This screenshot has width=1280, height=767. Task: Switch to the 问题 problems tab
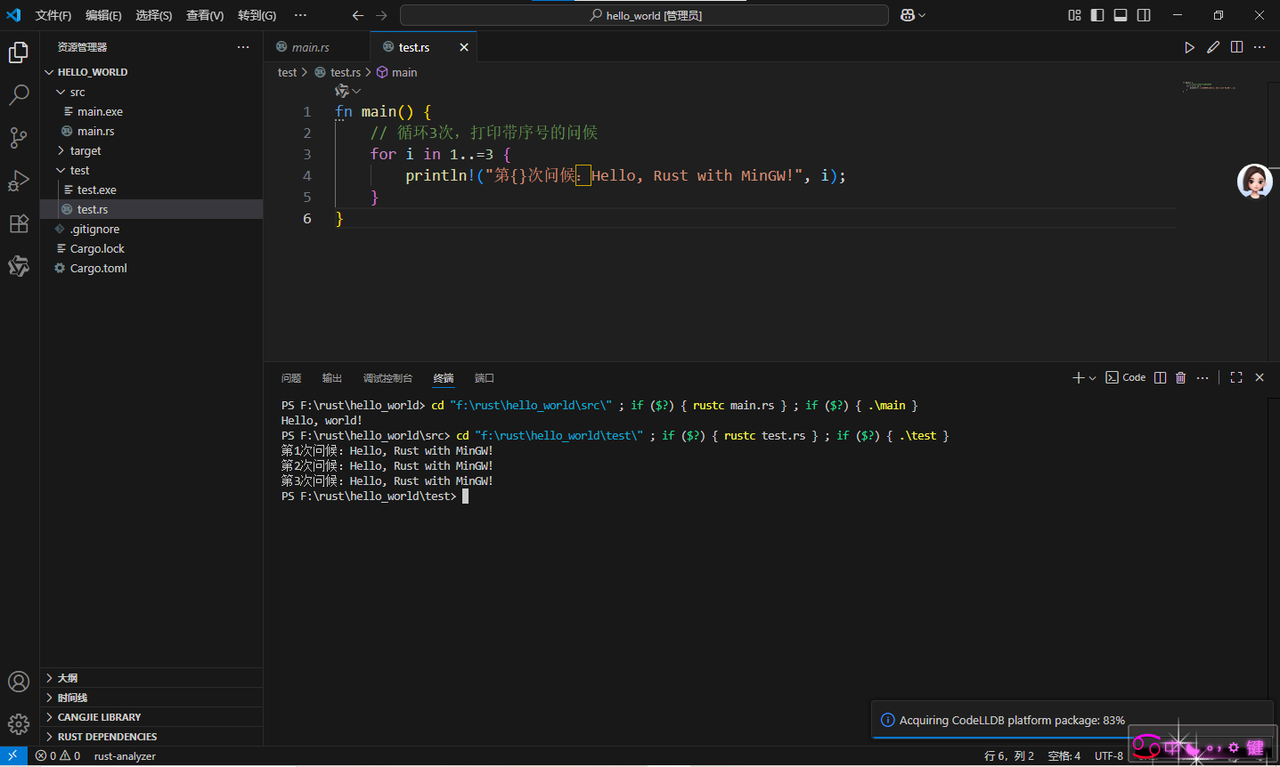[x=291, y=378]
